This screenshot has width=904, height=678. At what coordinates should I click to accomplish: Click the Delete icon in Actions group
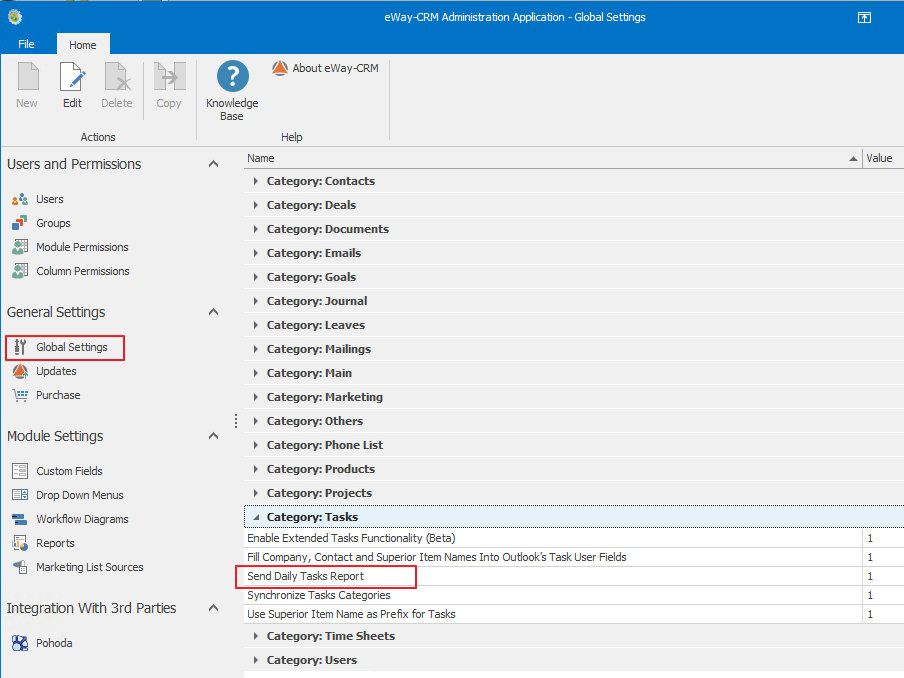pyautogui.click(x=117, y=77)
